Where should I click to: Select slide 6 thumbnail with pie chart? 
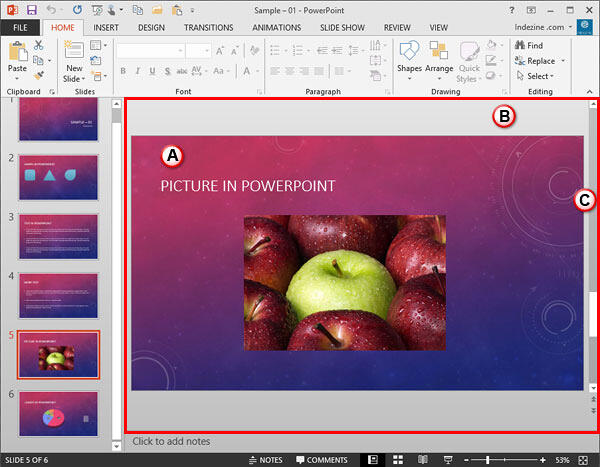tap(59, 414)
